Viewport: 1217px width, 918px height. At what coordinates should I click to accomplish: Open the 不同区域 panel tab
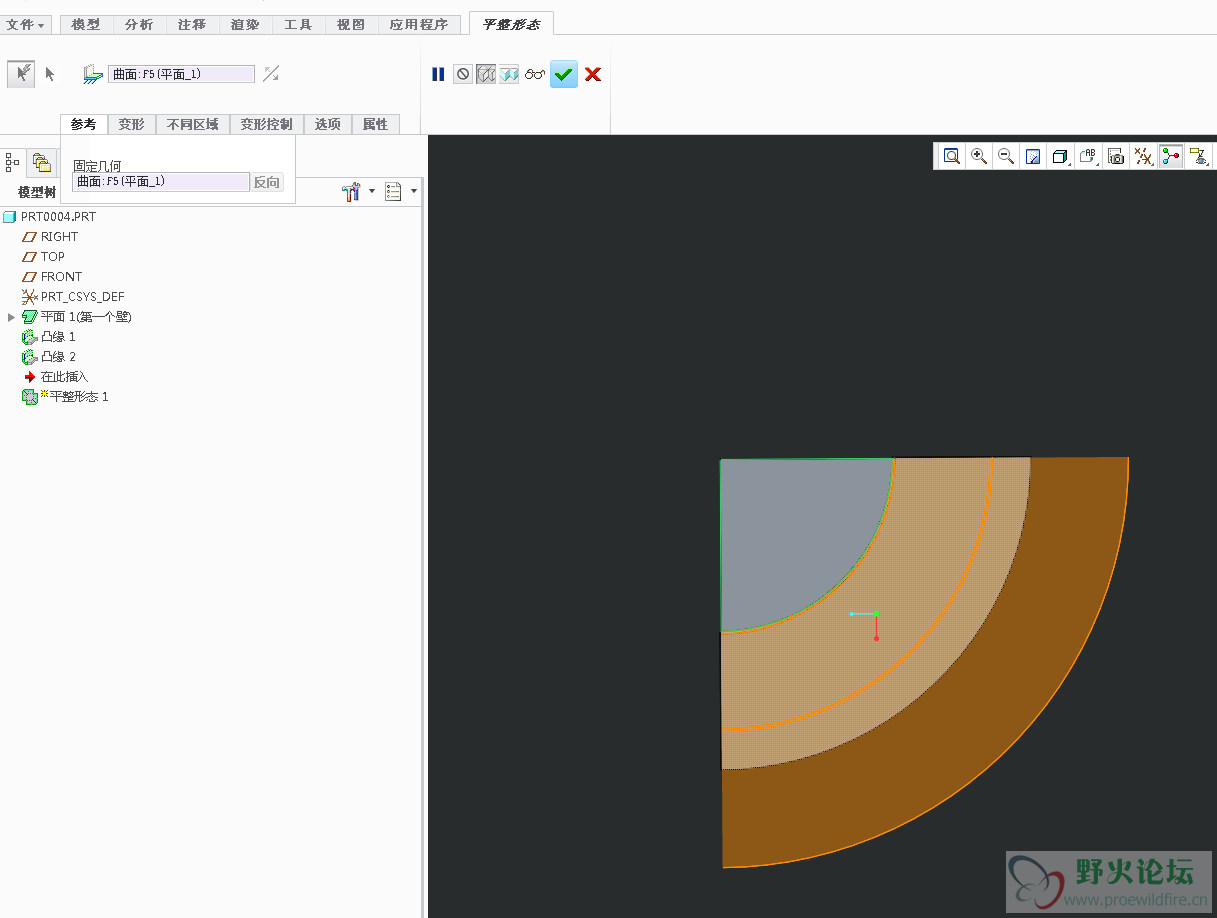(x=193, y=124)
